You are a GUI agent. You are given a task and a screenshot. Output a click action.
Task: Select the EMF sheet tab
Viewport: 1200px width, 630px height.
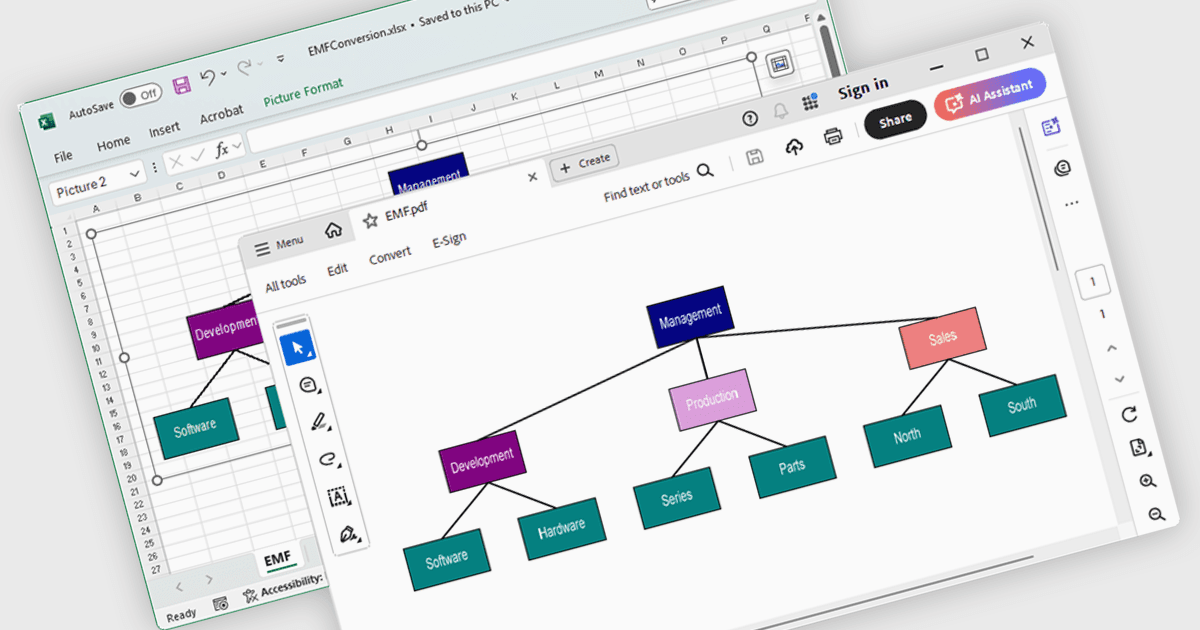(x=277, y=559)
